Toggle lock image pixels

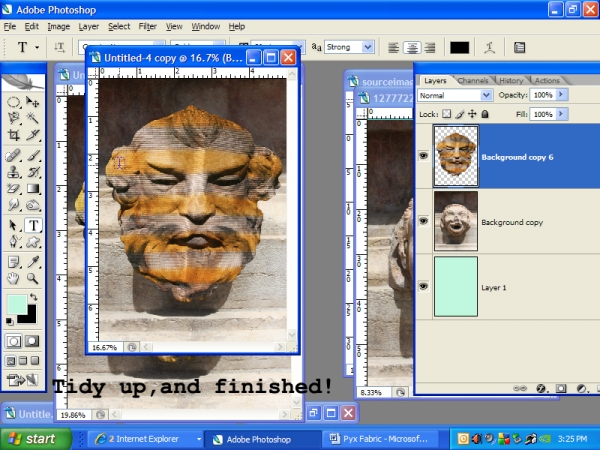click(x=460, y=114)
